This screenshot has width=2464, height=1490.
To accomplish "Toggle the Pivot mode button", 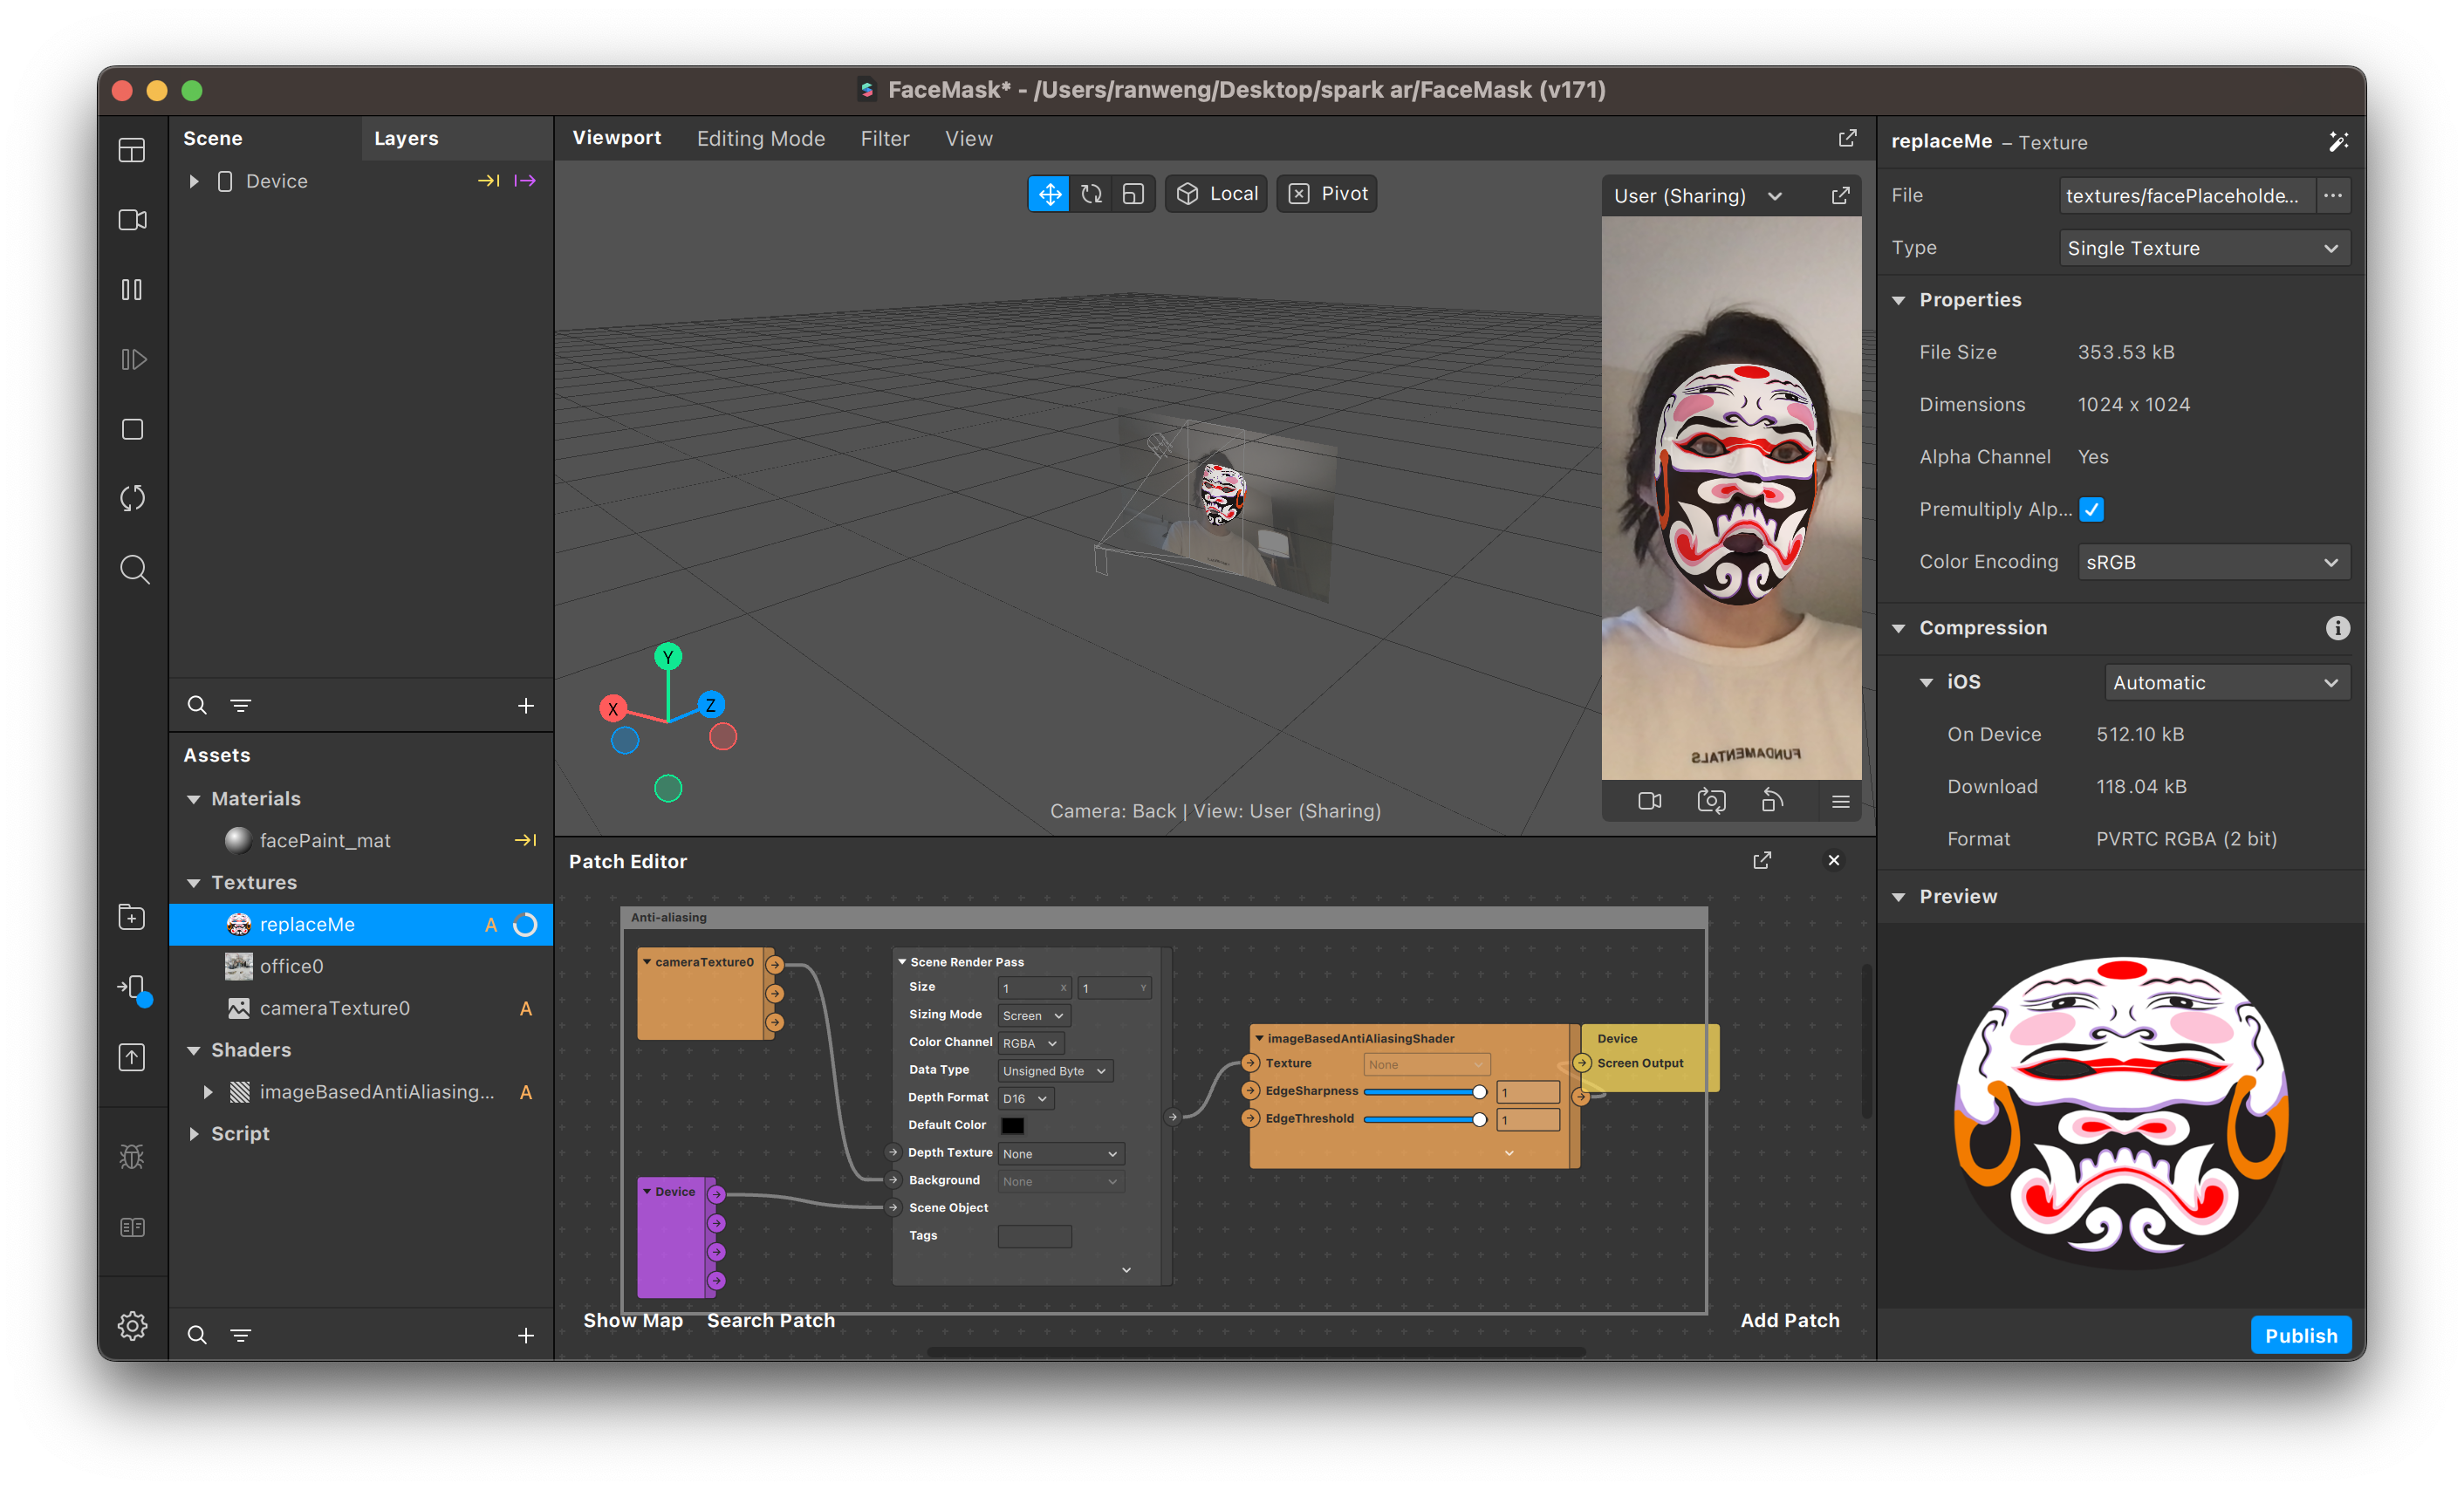I will tap(1327, 194).
